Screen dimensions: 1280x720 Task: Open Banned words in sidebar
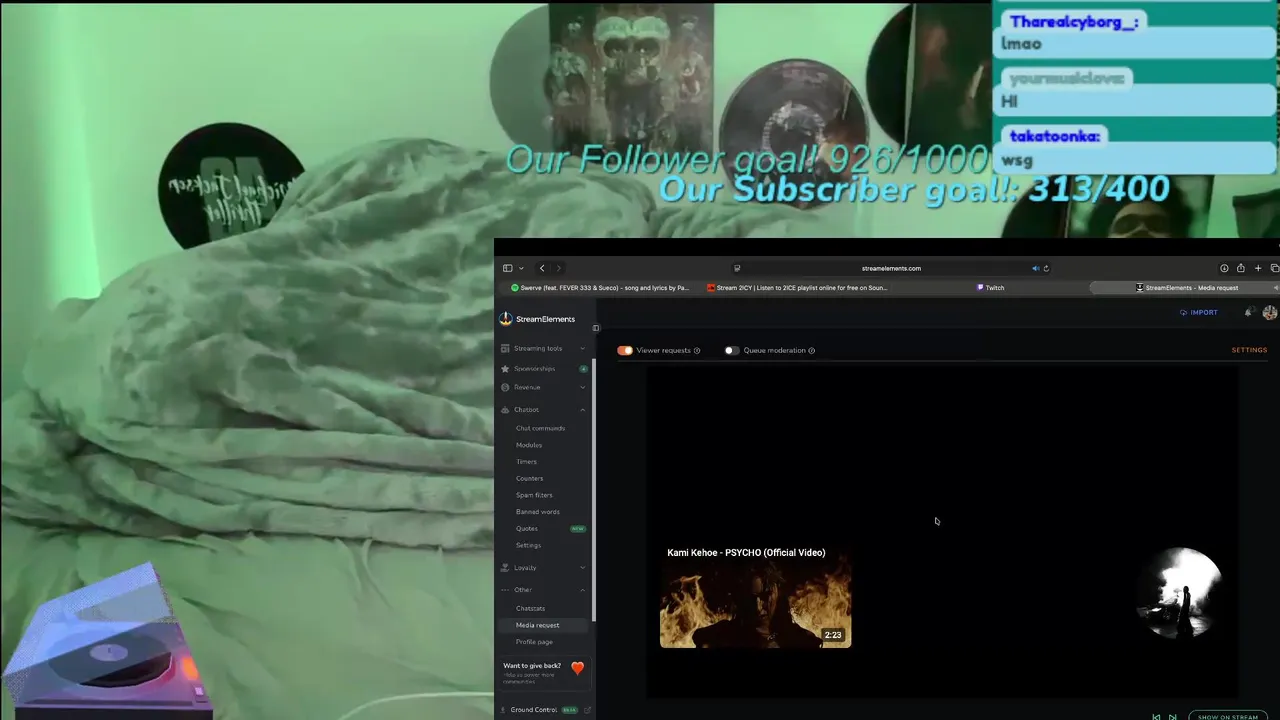click(537, 512)
